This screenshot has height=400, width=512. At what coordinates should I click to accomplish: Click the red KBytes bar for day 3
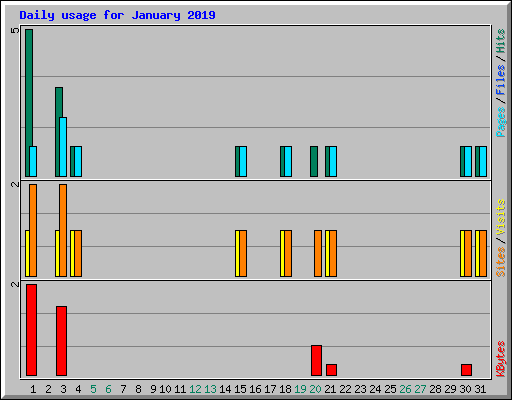point(61,341)
